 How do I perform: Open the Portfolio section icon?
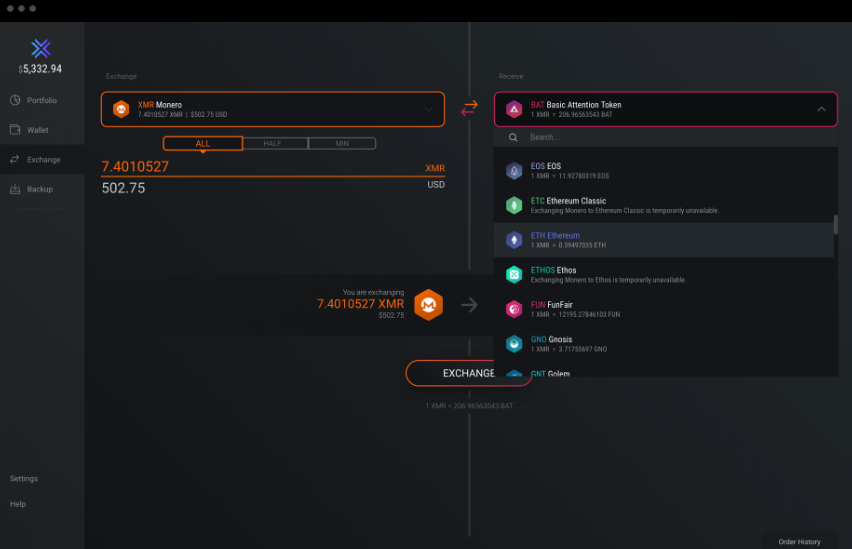tap(15, 100)
